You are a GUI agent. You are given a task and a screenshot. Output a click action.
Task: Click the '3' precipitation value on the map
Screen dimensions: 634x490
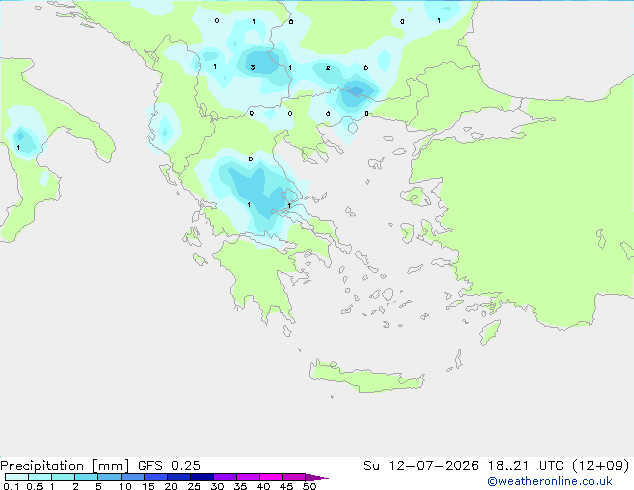(x=253, y=67)
